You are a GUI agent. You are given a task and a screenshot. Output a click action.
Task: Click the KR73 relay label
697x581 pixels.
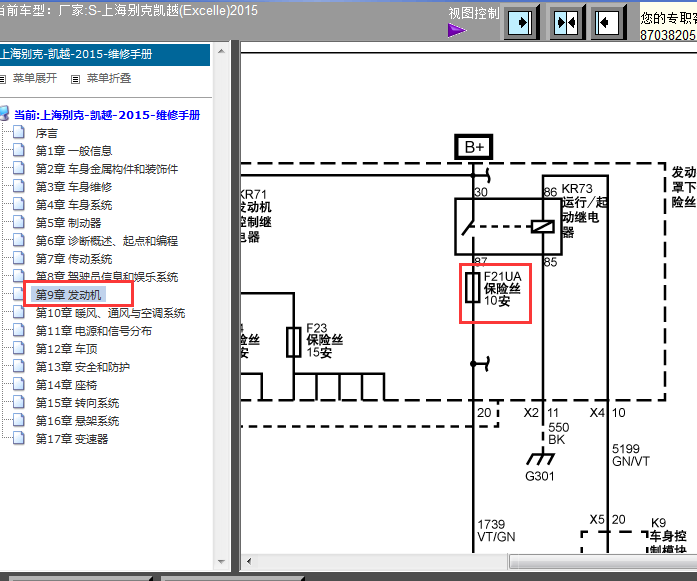[584, 210]
